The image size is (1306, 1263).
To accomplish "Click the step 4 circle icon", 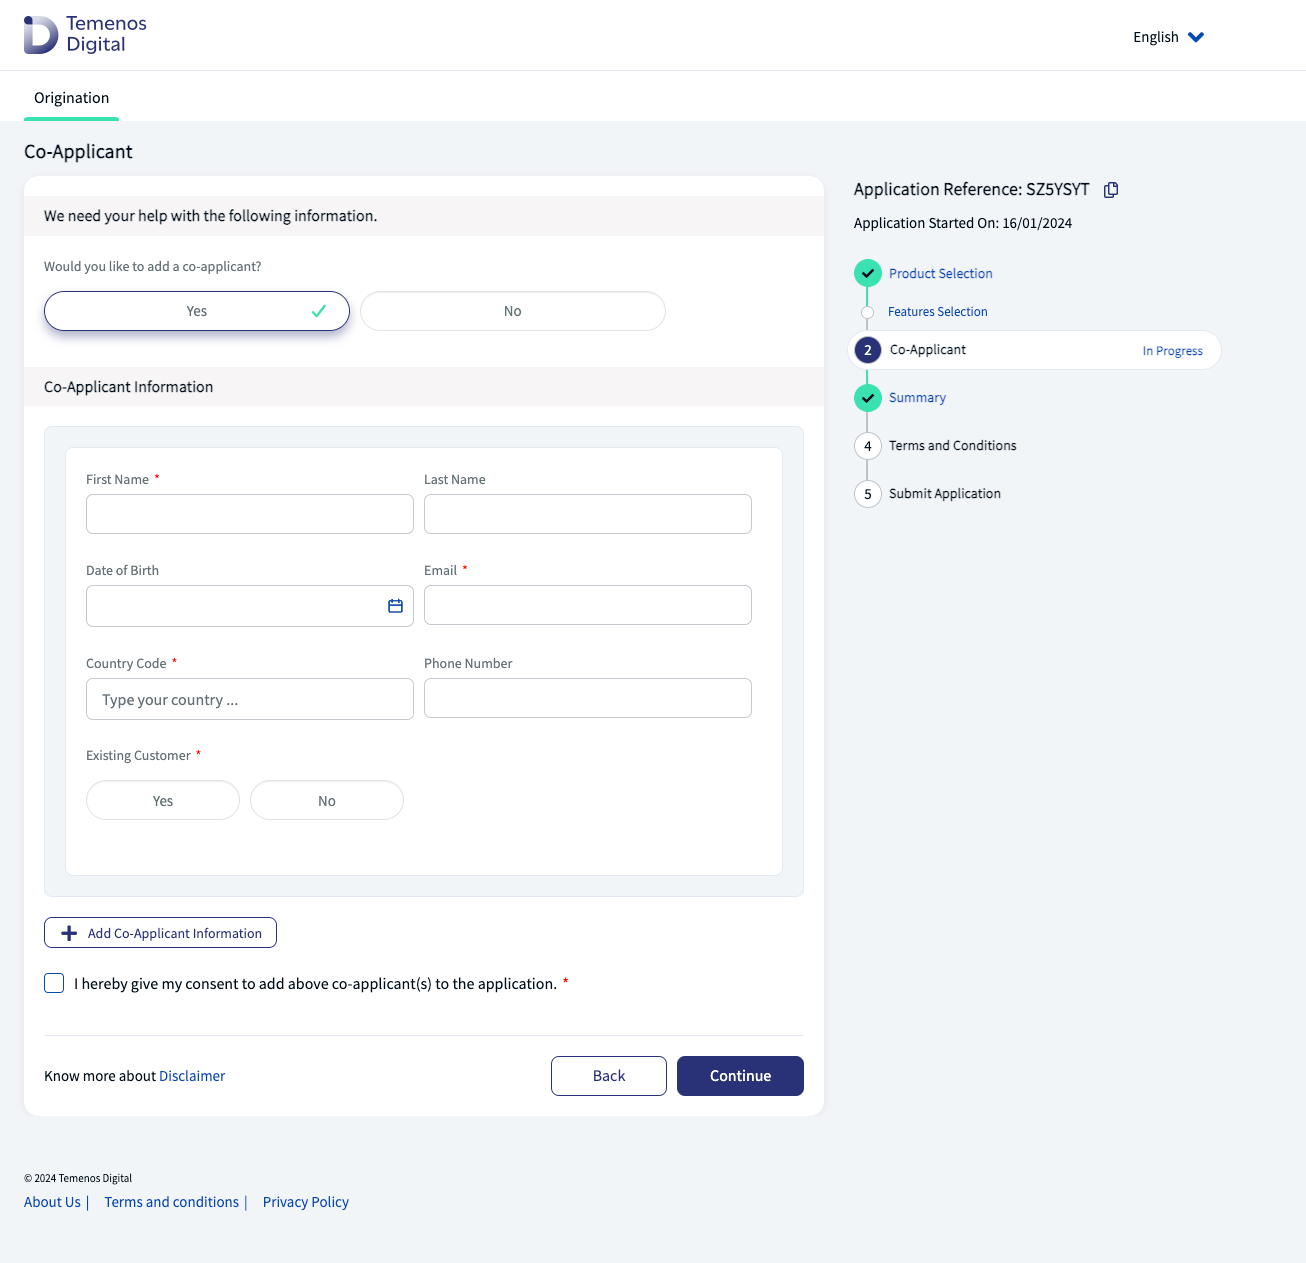I will coord(867,446).
